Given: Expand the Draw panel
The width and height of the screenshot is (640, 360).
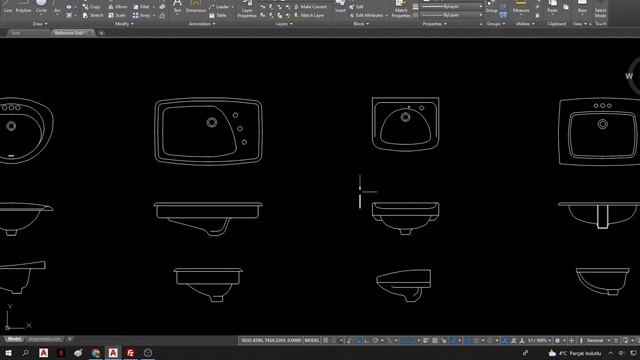Looking at the screenshot, I should click(x=40, y=24).
